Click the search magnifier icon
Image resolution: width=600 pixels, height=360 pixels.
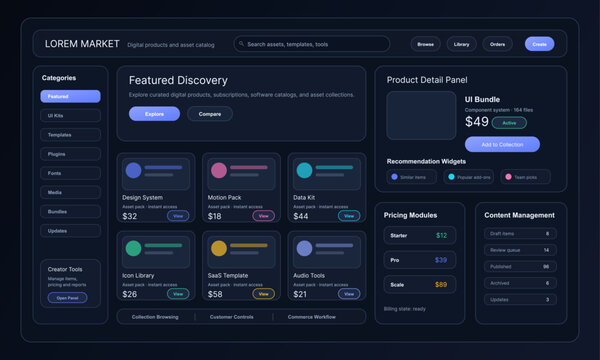241,44
